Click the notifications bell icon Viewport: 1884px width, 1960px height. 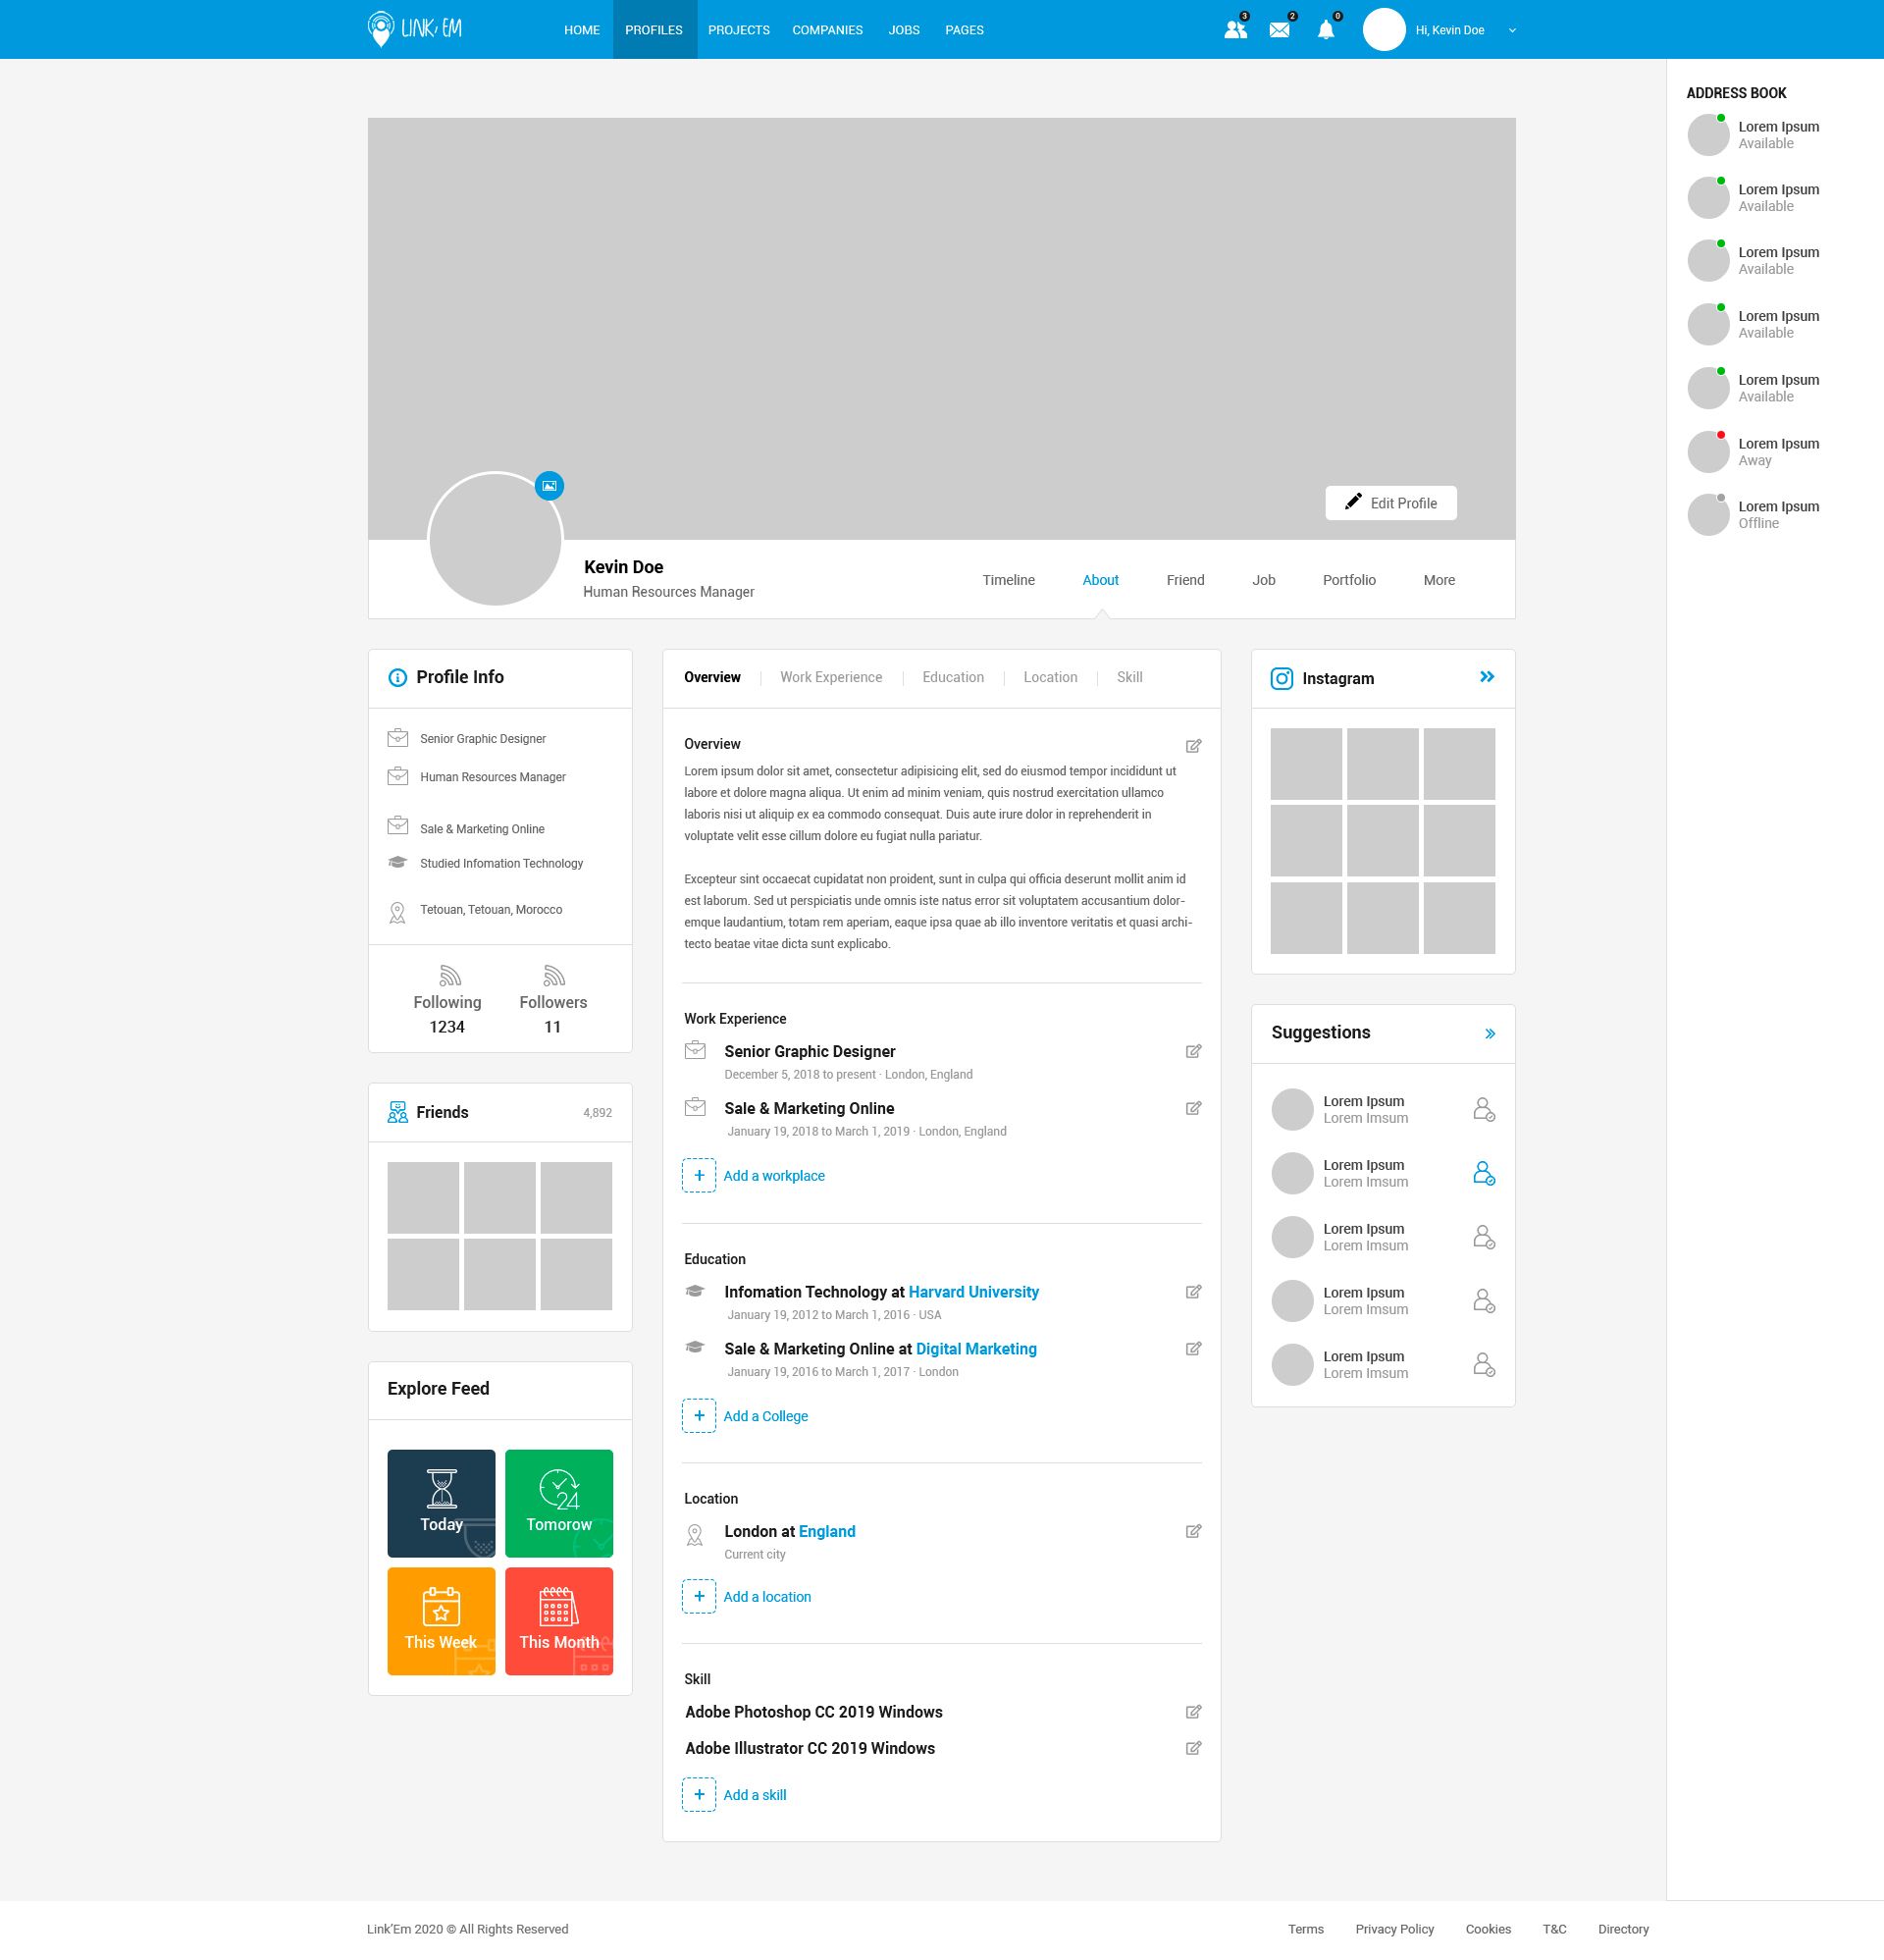coord(1326,30)
